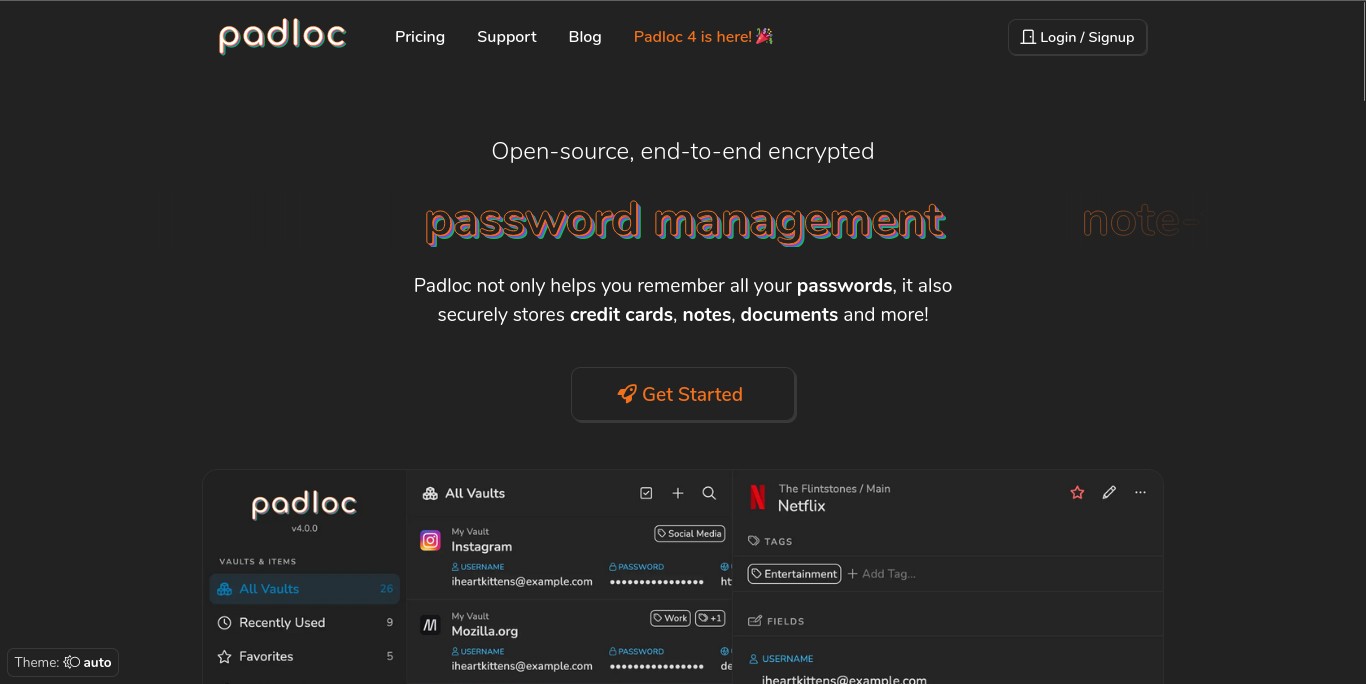This screenshot has width=1366, height=684.
Task: Click the bold word 'passwords'
Action: point(844,286)
